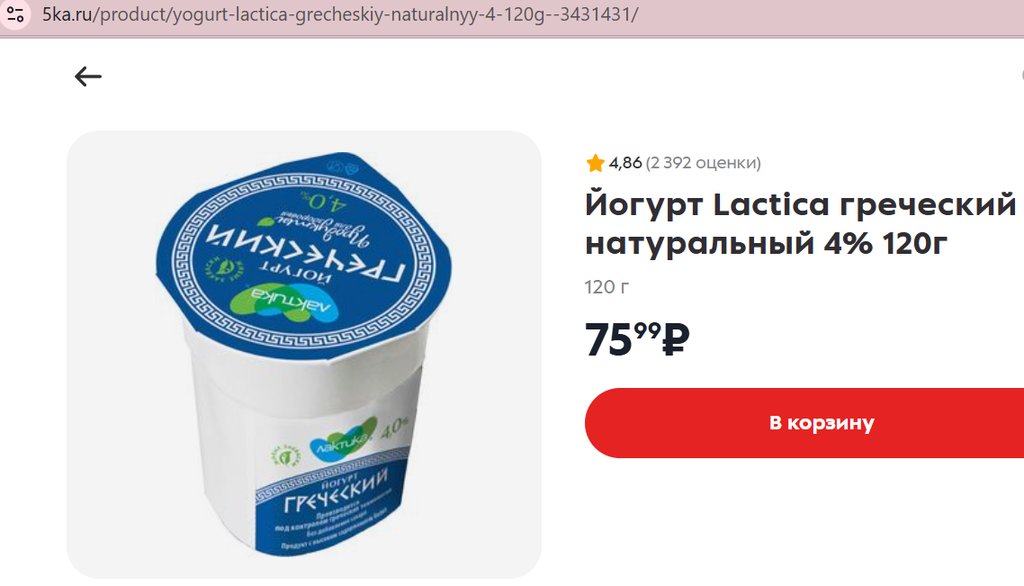Go back using the left arrow
Viewport: 1024px width, 586px height.
[88, 77]
